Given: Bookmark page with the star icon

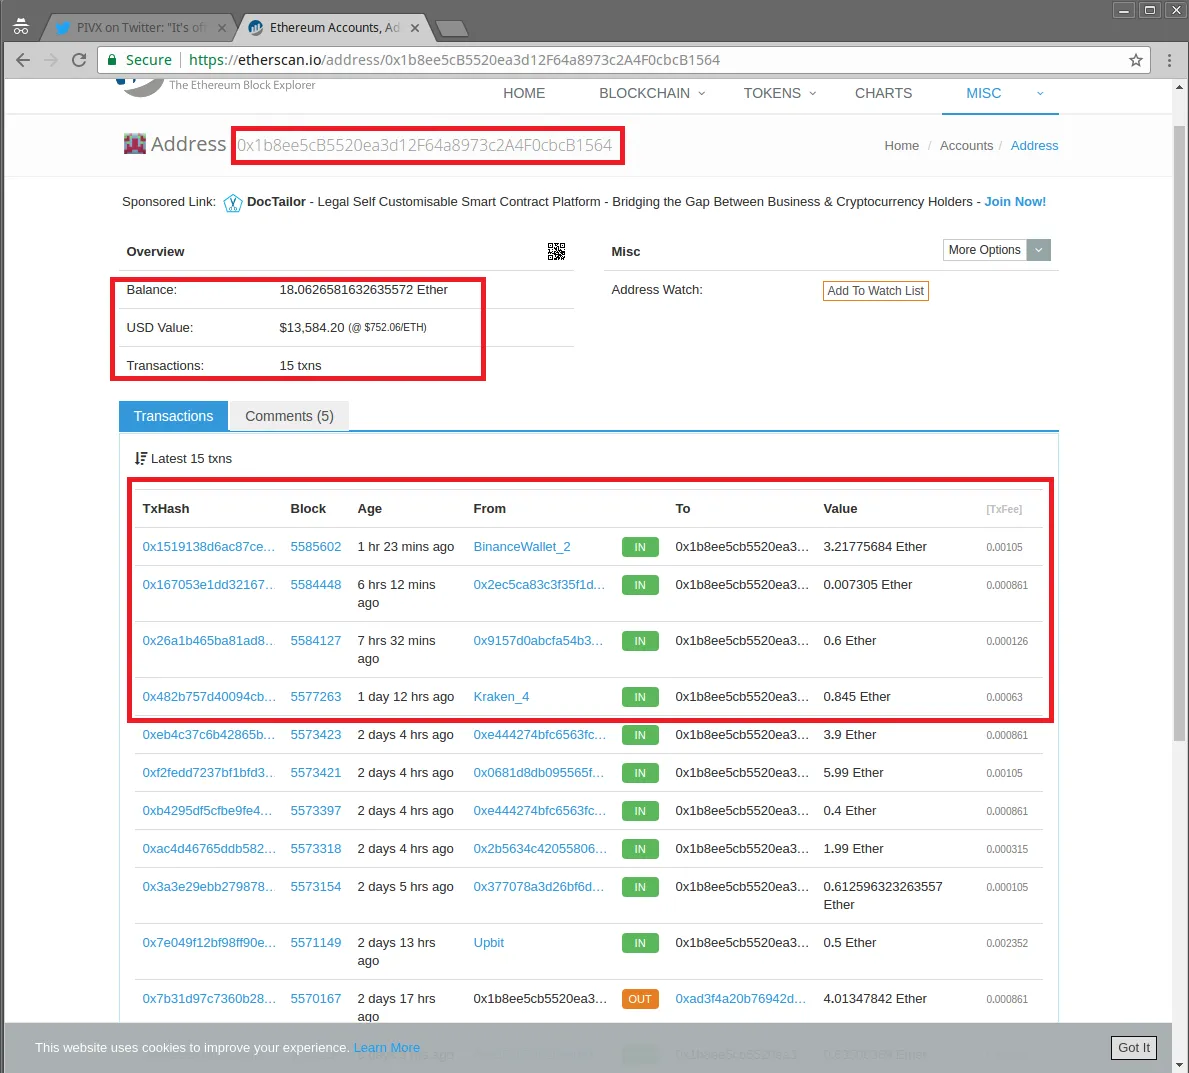Looking at the screenshot, I should tap(1135, 60).
